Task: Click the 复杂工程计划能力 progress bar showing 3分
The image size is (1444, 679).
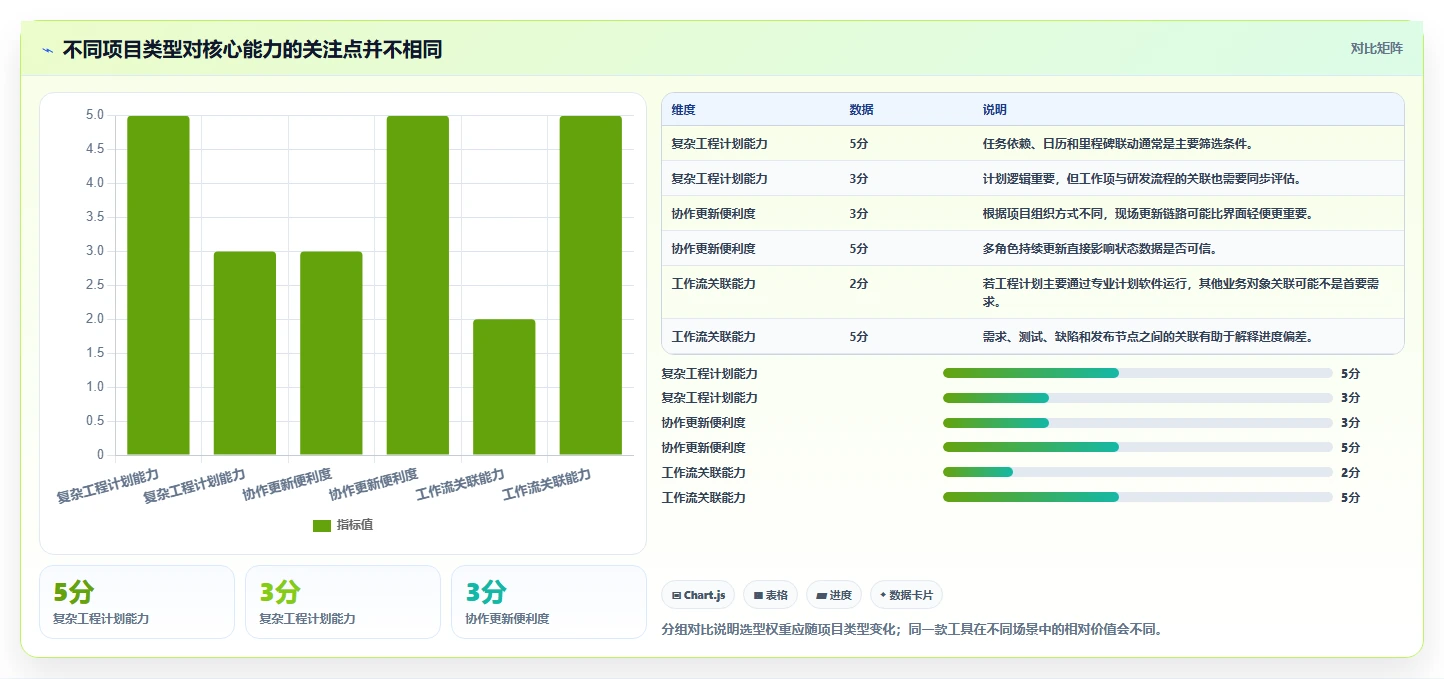Action: point(1137,398)
